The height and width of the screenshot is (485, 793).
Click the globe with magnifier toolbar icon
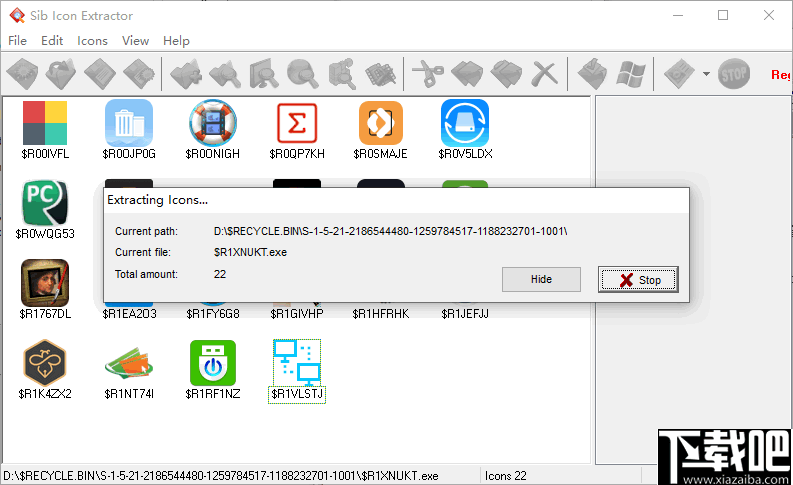click(x=303, y=74)
